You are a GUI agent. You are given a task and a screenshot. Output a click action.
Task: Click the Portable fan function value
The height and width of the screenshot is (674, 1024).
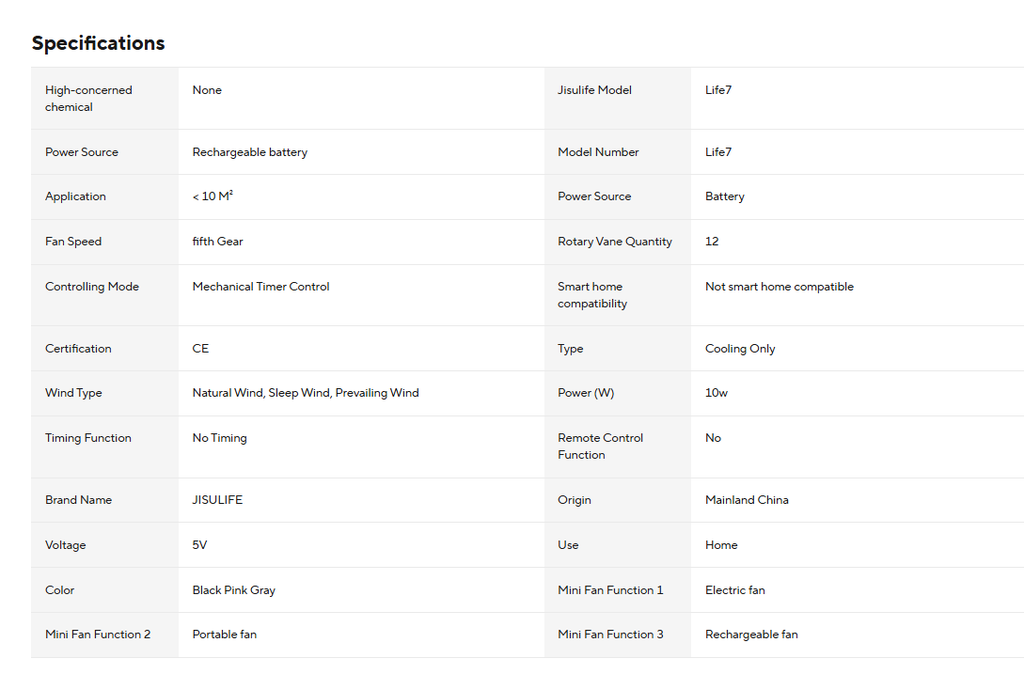pos(224,634)
